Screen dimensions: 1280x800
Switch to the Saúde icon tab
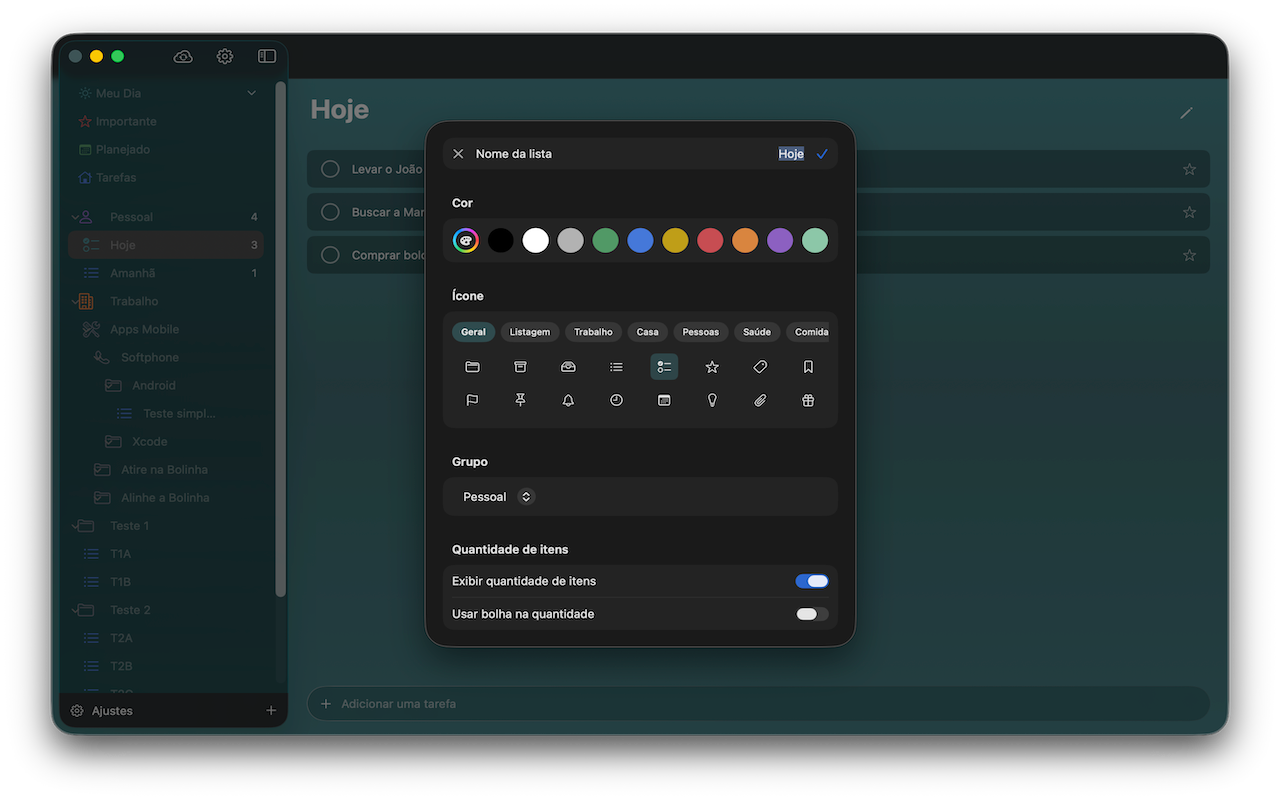(x=757, y=332)
